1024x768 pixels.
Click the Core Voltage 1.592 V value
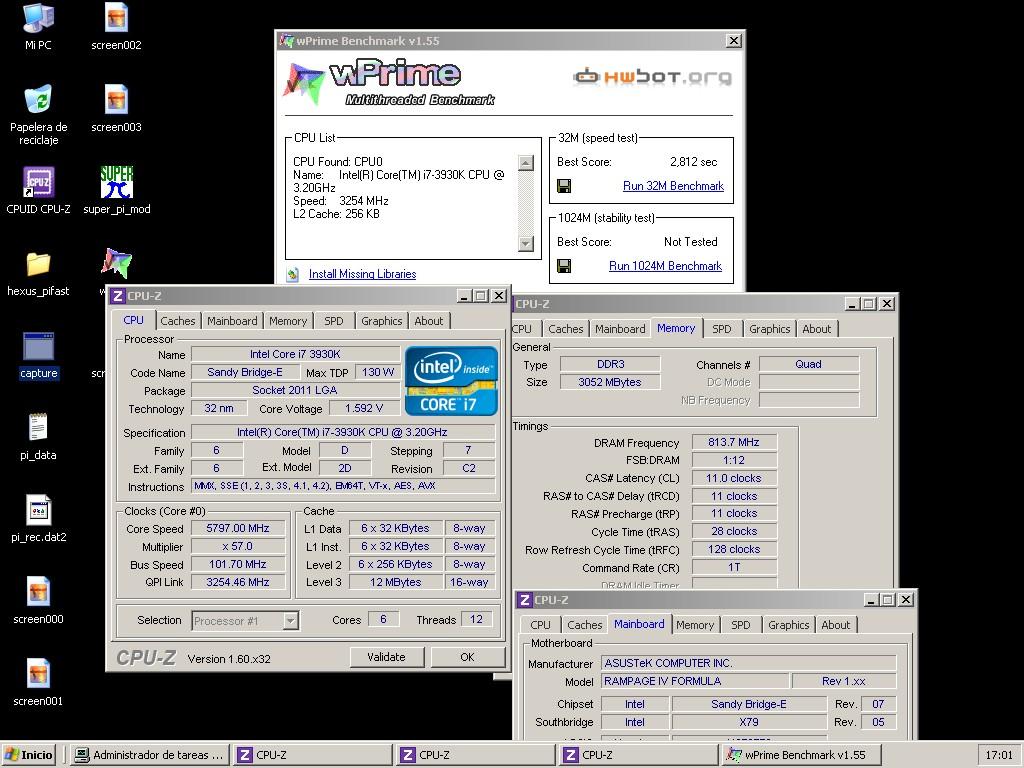[x=364, y=408]
